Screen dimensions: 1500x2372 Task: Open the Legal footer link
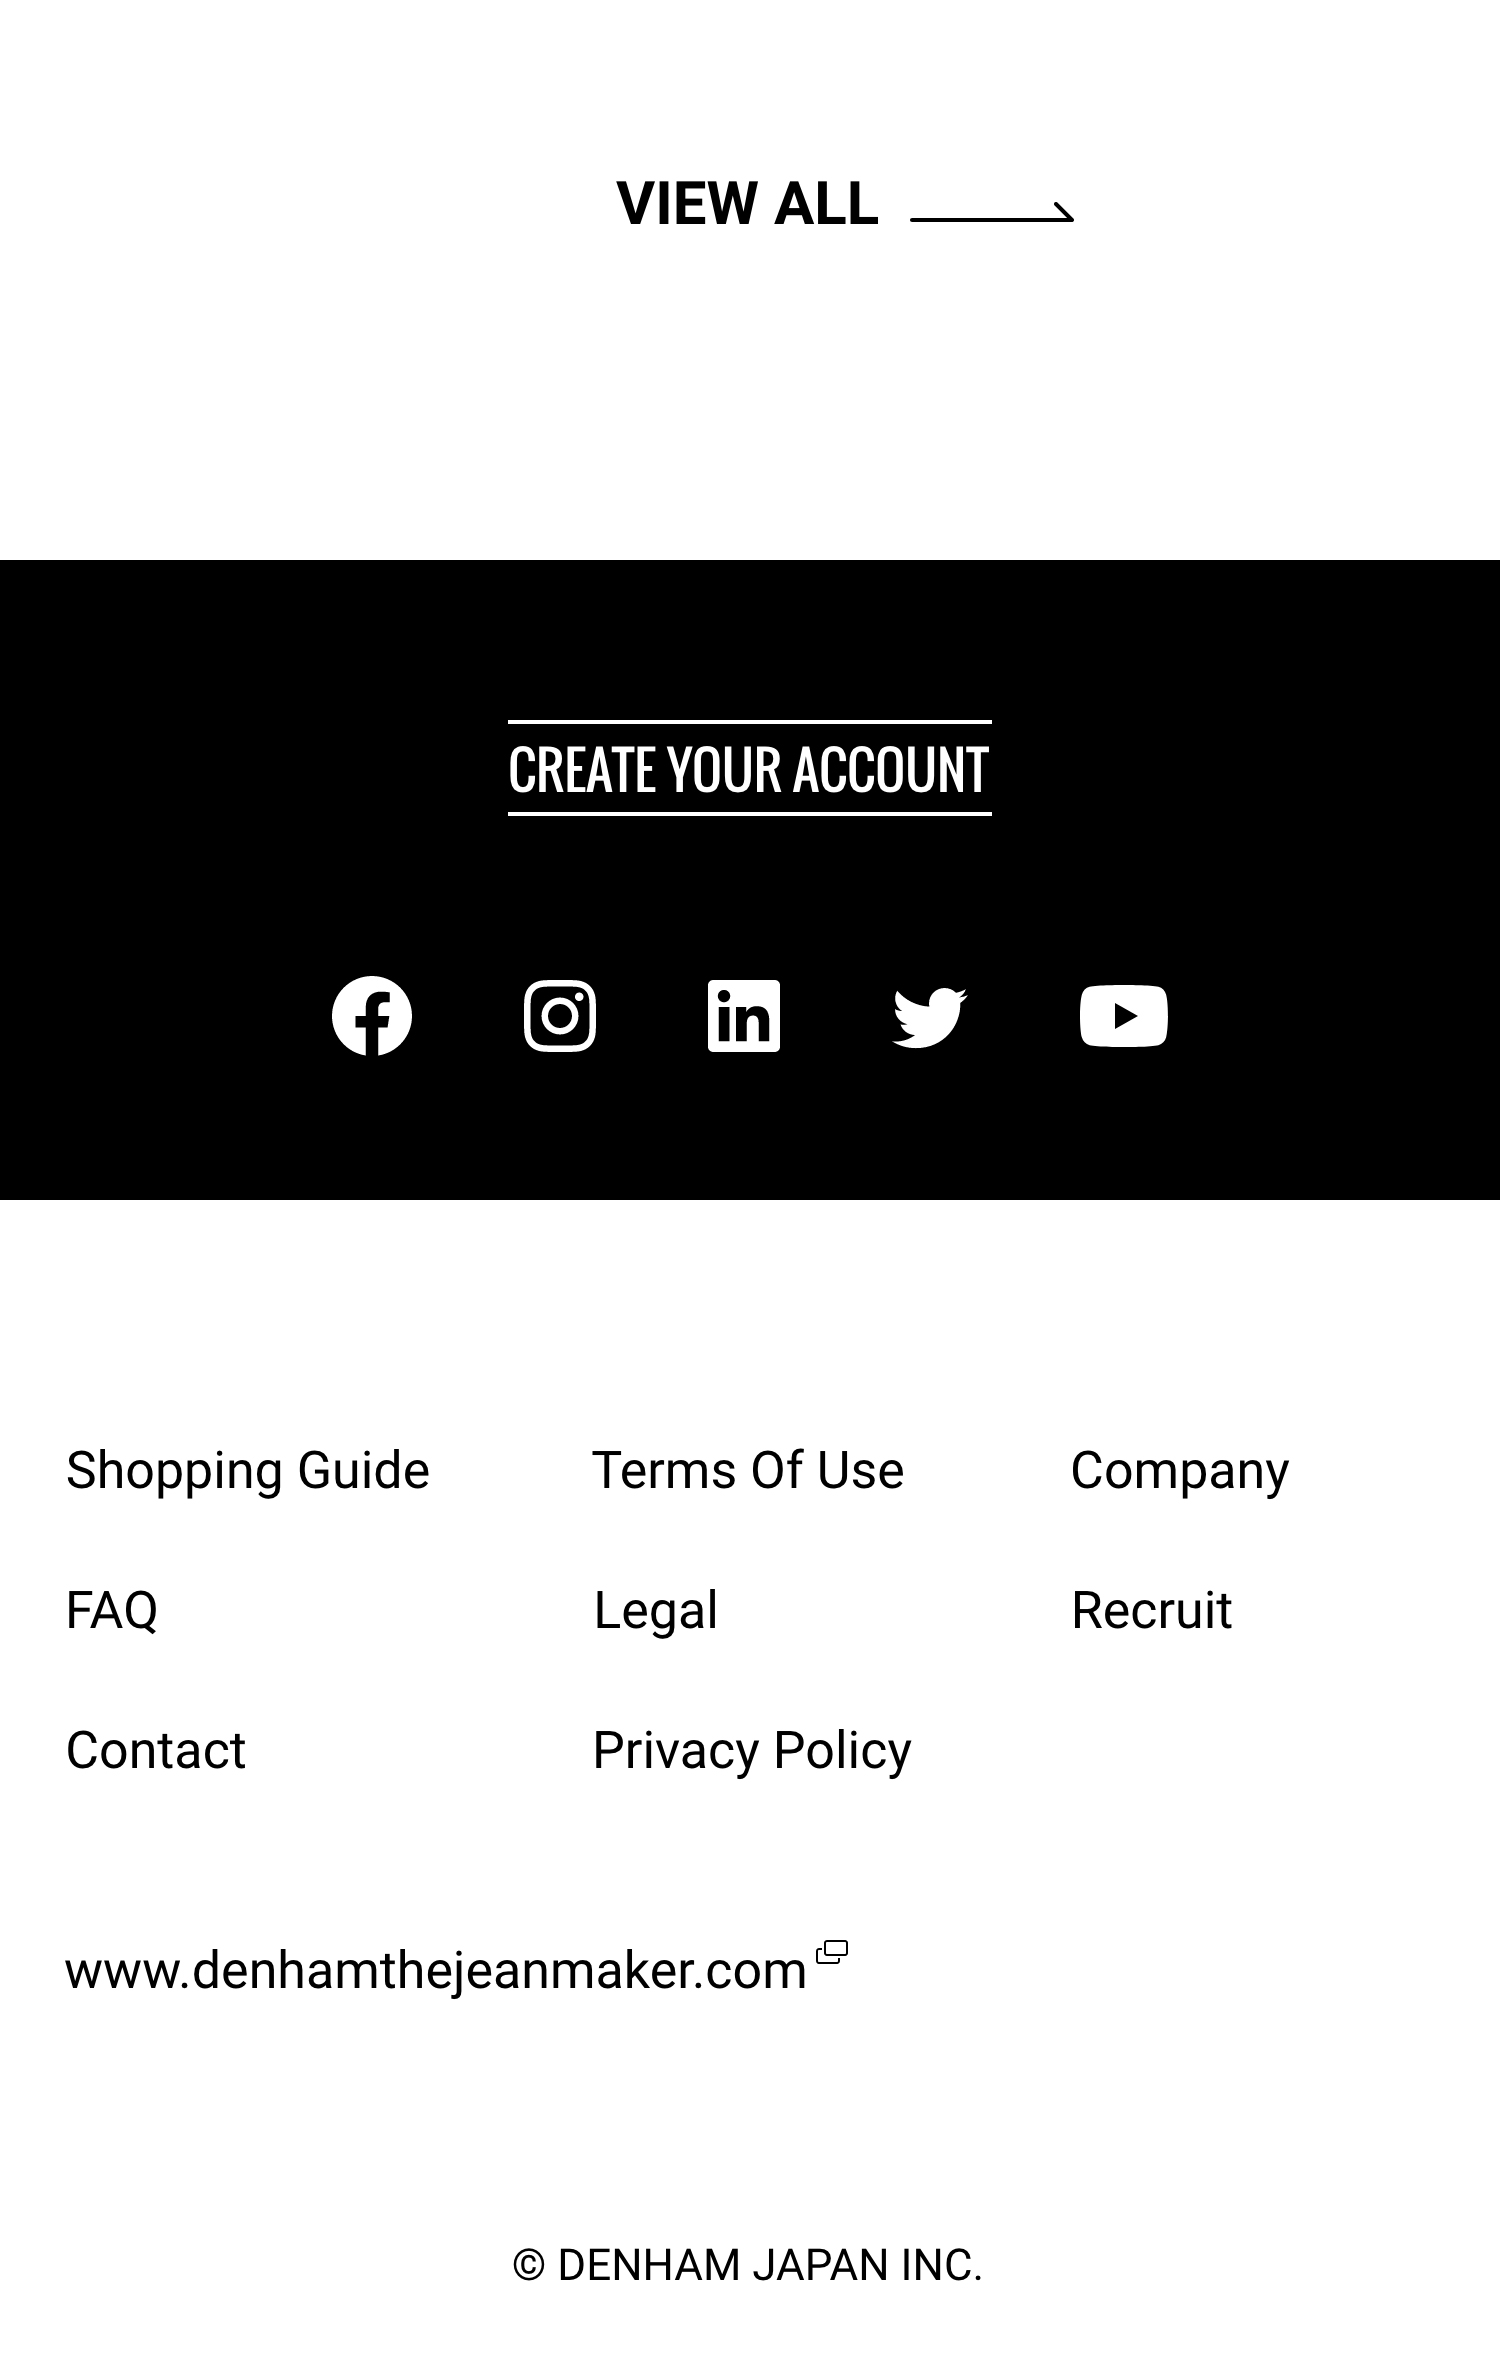[x=656, y=1611]
